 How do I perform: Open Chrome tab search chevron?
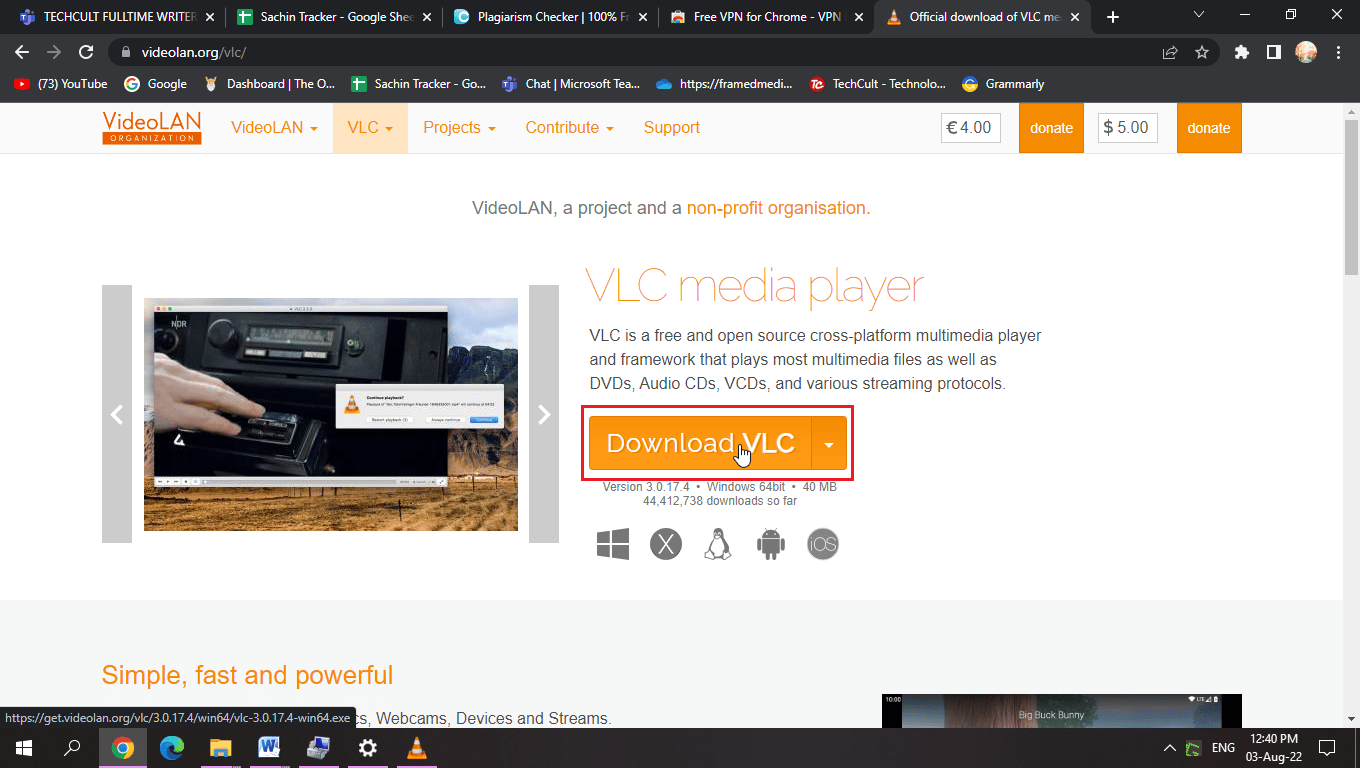point(1201,16)
